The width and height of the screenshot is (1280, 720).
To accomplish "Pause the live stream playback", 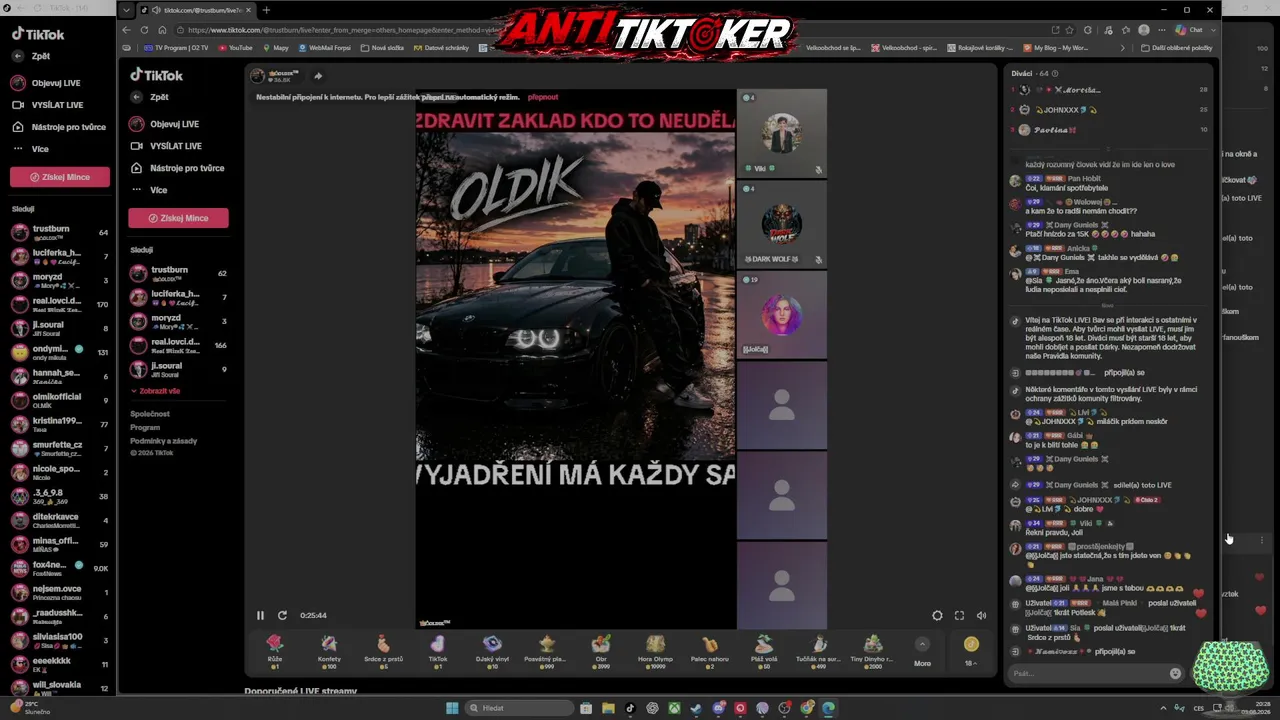I will click(260, 616).
